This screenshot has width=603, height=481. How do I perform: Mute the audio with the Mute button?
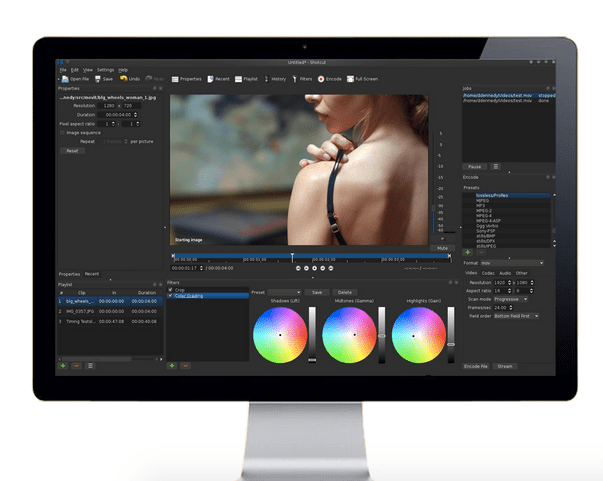[x=442, y=248]
